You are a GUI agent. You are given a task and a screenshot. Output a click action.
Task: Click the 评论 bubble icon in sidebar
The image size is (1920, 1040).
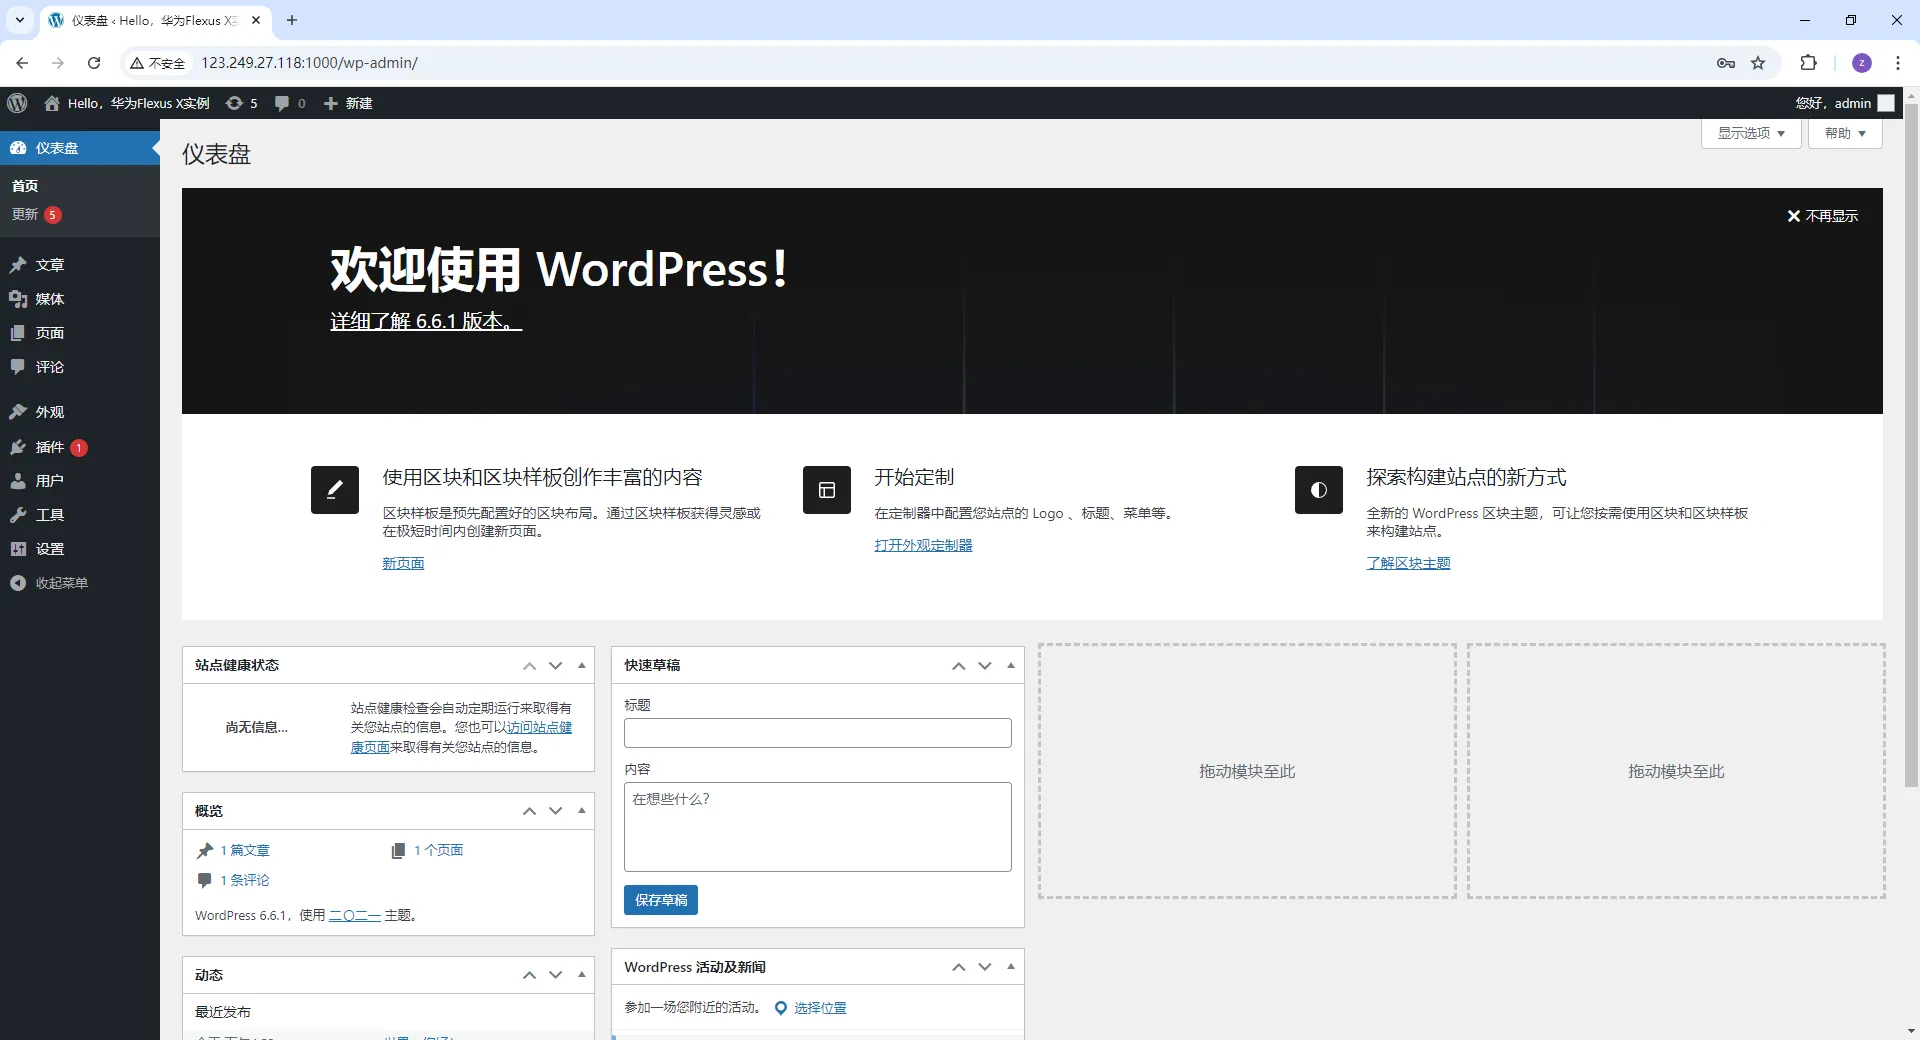coord(18,367)
